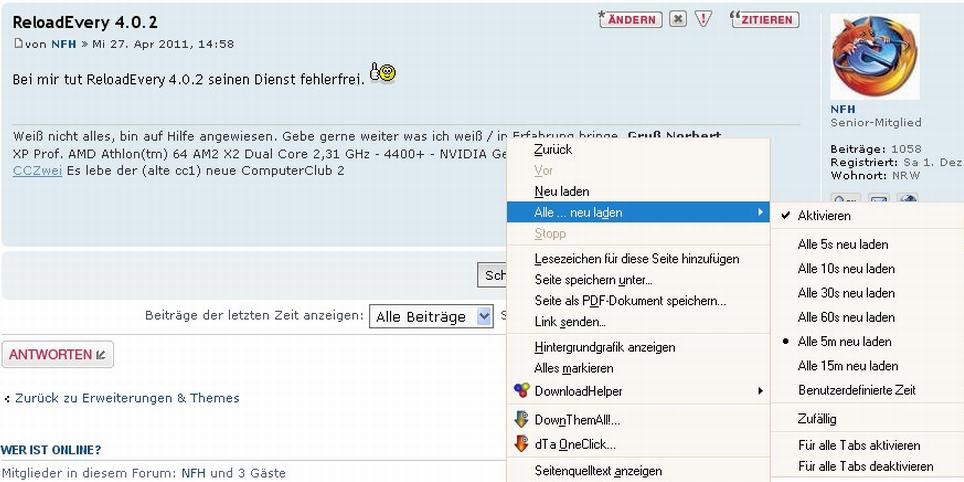Image resolution: width=964 pixels, height=482 pixels.
Task: Click the DownloadHelper colored balls icon
Action: 521,391
